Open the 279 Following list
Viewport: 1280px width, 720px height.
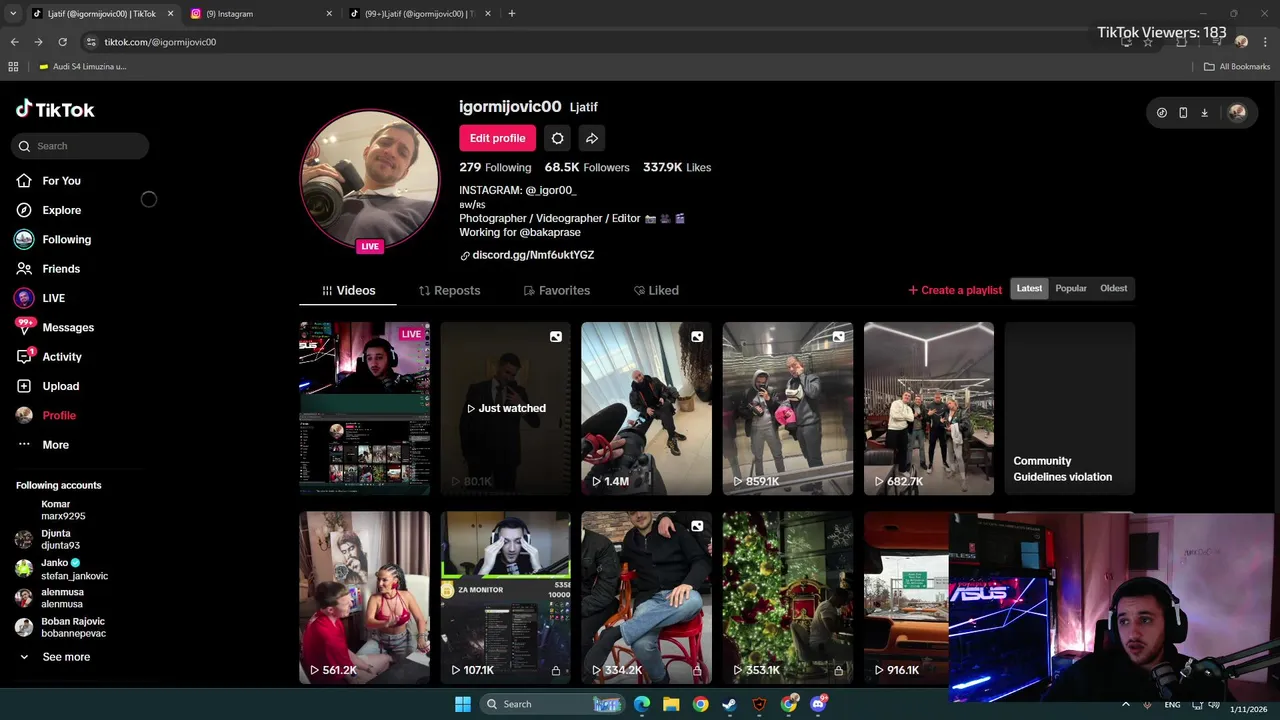[495, 168]
